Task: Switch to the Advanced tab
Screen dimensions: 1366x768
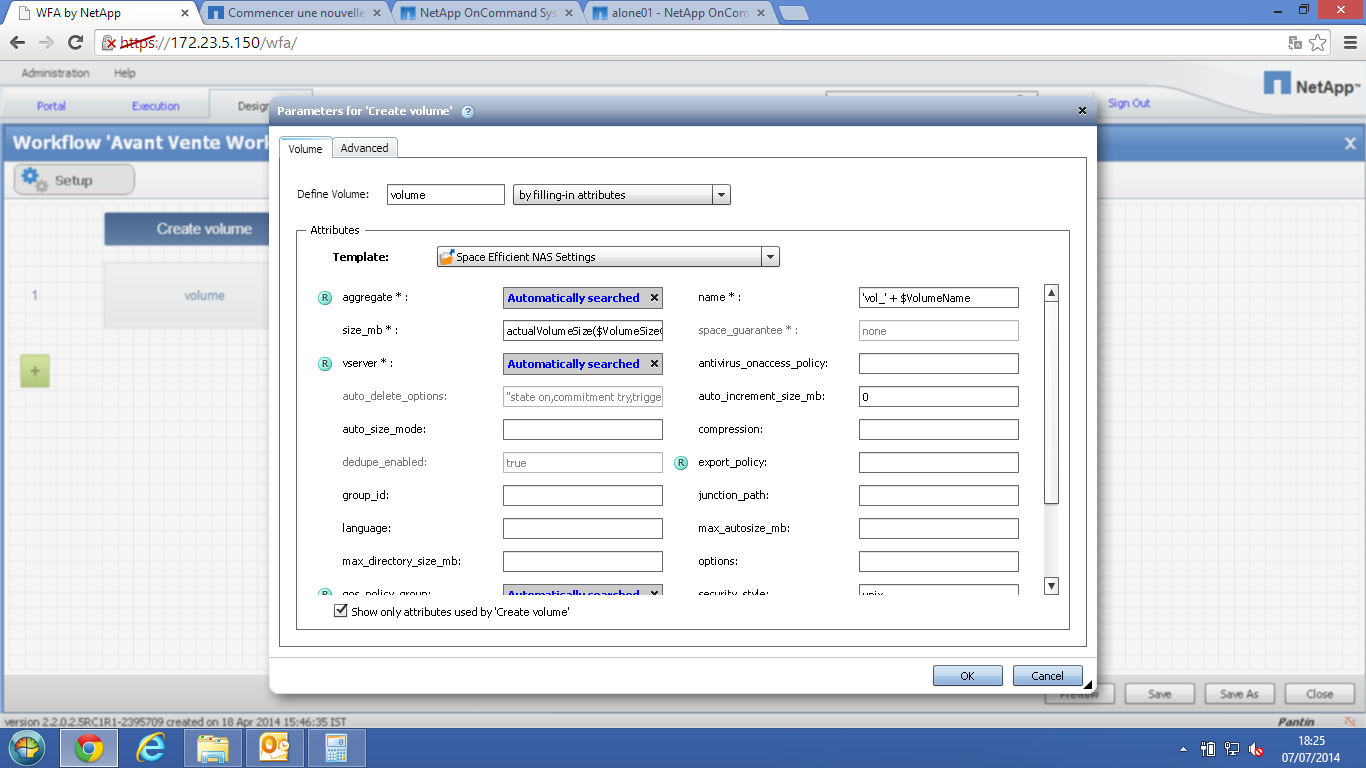Action: click(x=364, y=148)
